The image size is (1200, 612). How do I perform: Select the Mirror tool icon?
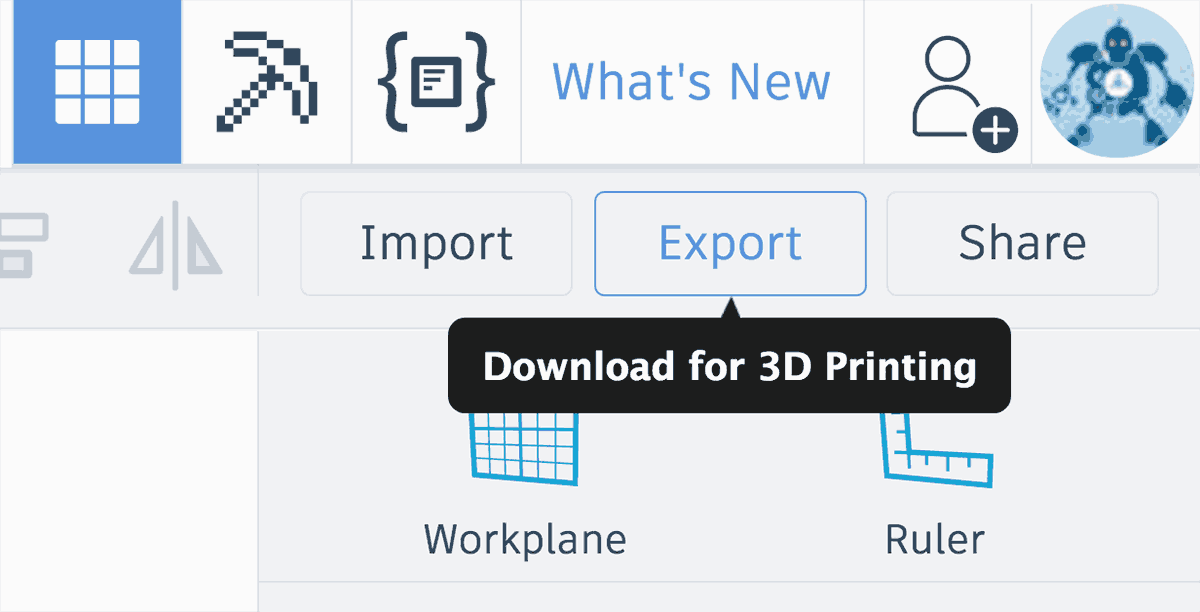point(176,245)
